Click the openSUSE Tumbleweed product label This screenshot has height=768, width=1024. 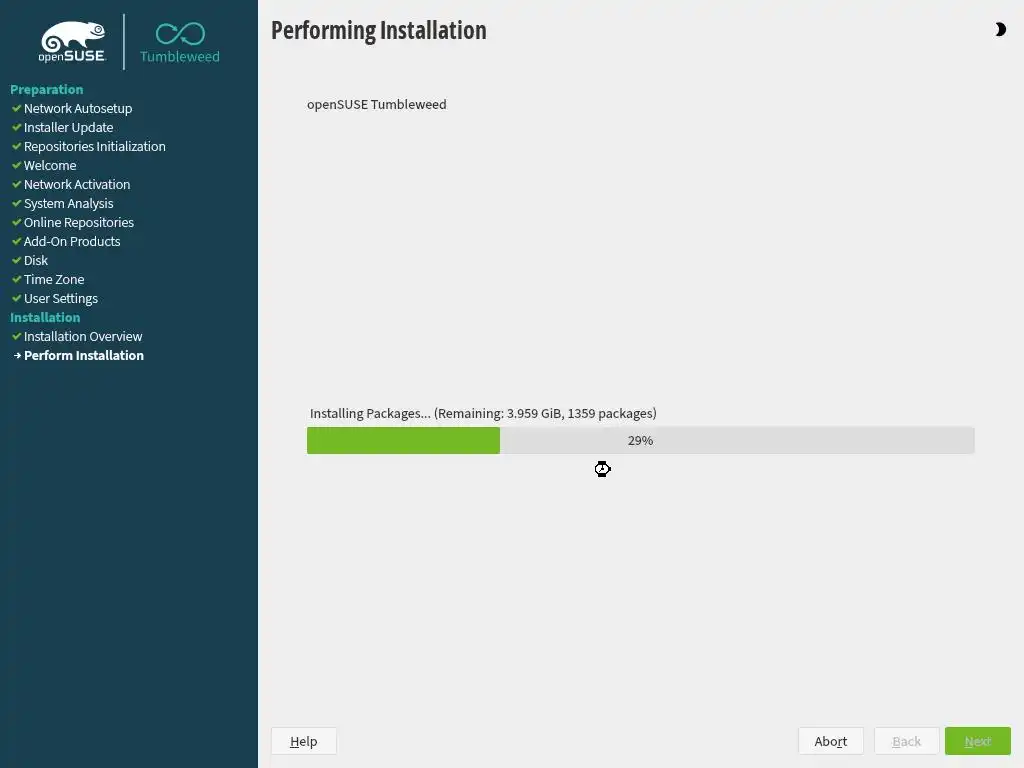(377, 104)
